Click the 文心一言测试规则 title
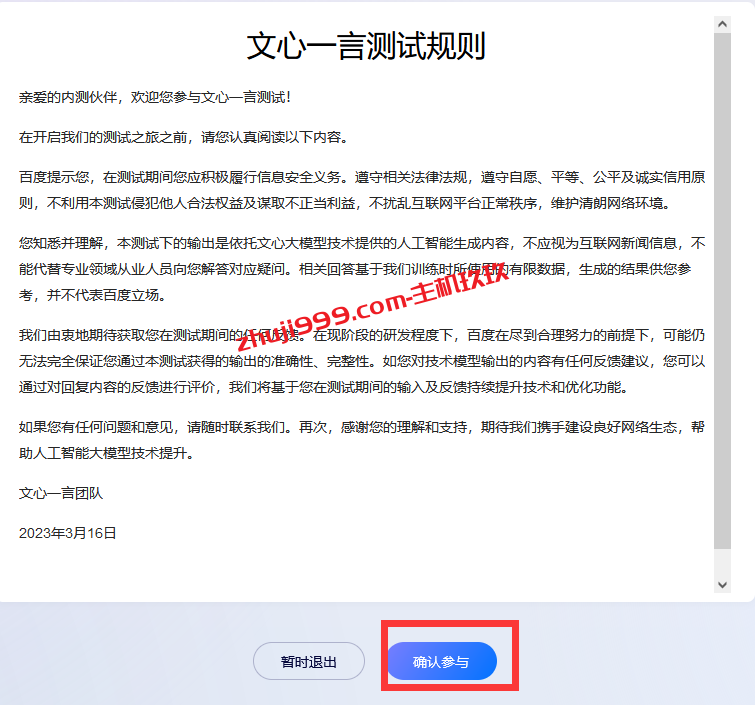The height and width of the screenshot is (705, 755). [366, 47]
